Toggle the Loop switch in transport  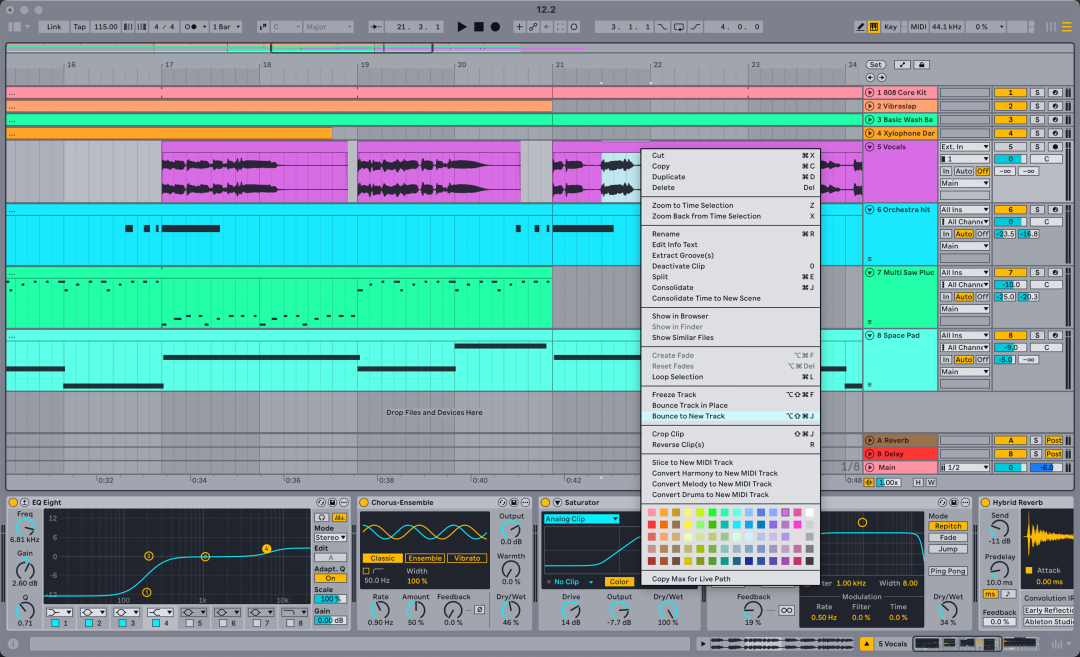click(678, 27)
